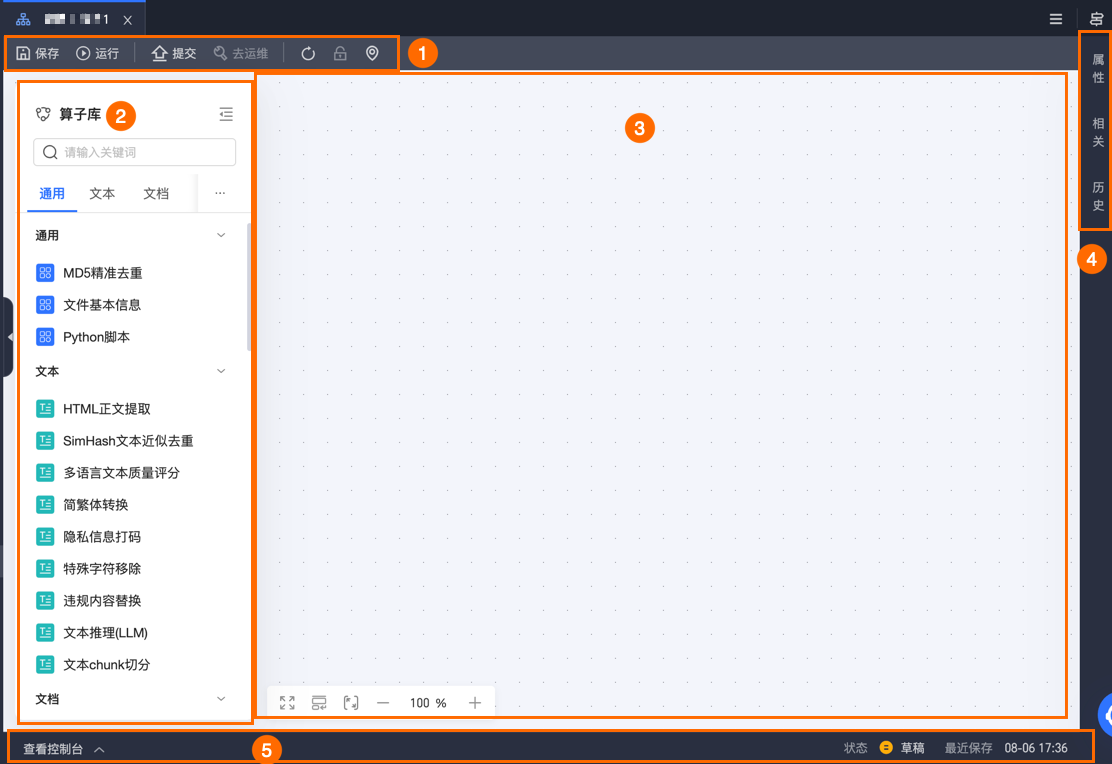Image resolution: width=1112 pixels, height=764 pixels.
Task: Click the operator list scrollbar
Action: [x=249, y=287]
